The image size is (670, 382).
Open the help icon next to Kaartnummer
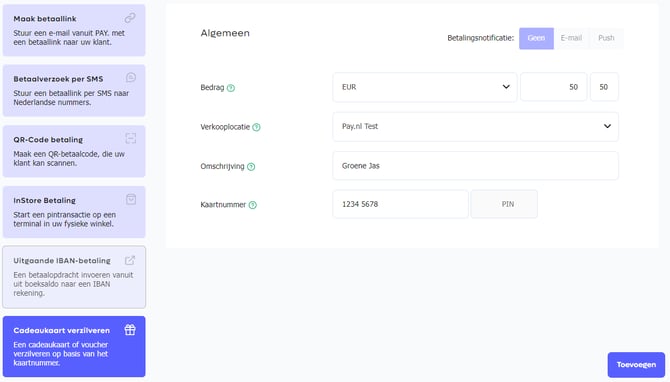click(253, 205)
